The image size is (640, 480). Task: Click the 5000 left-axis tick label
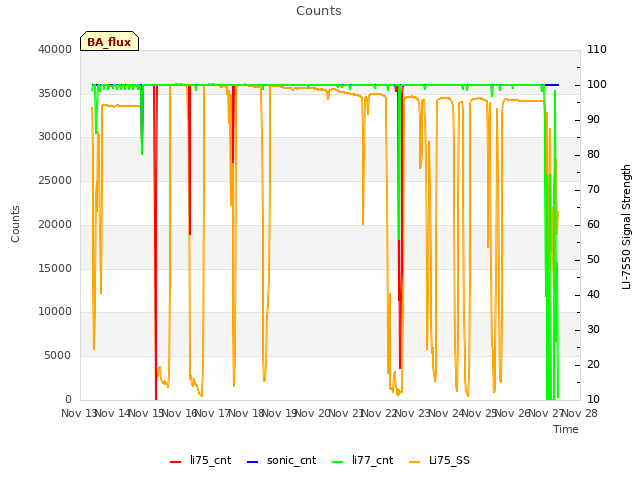(x=58, y=356)
